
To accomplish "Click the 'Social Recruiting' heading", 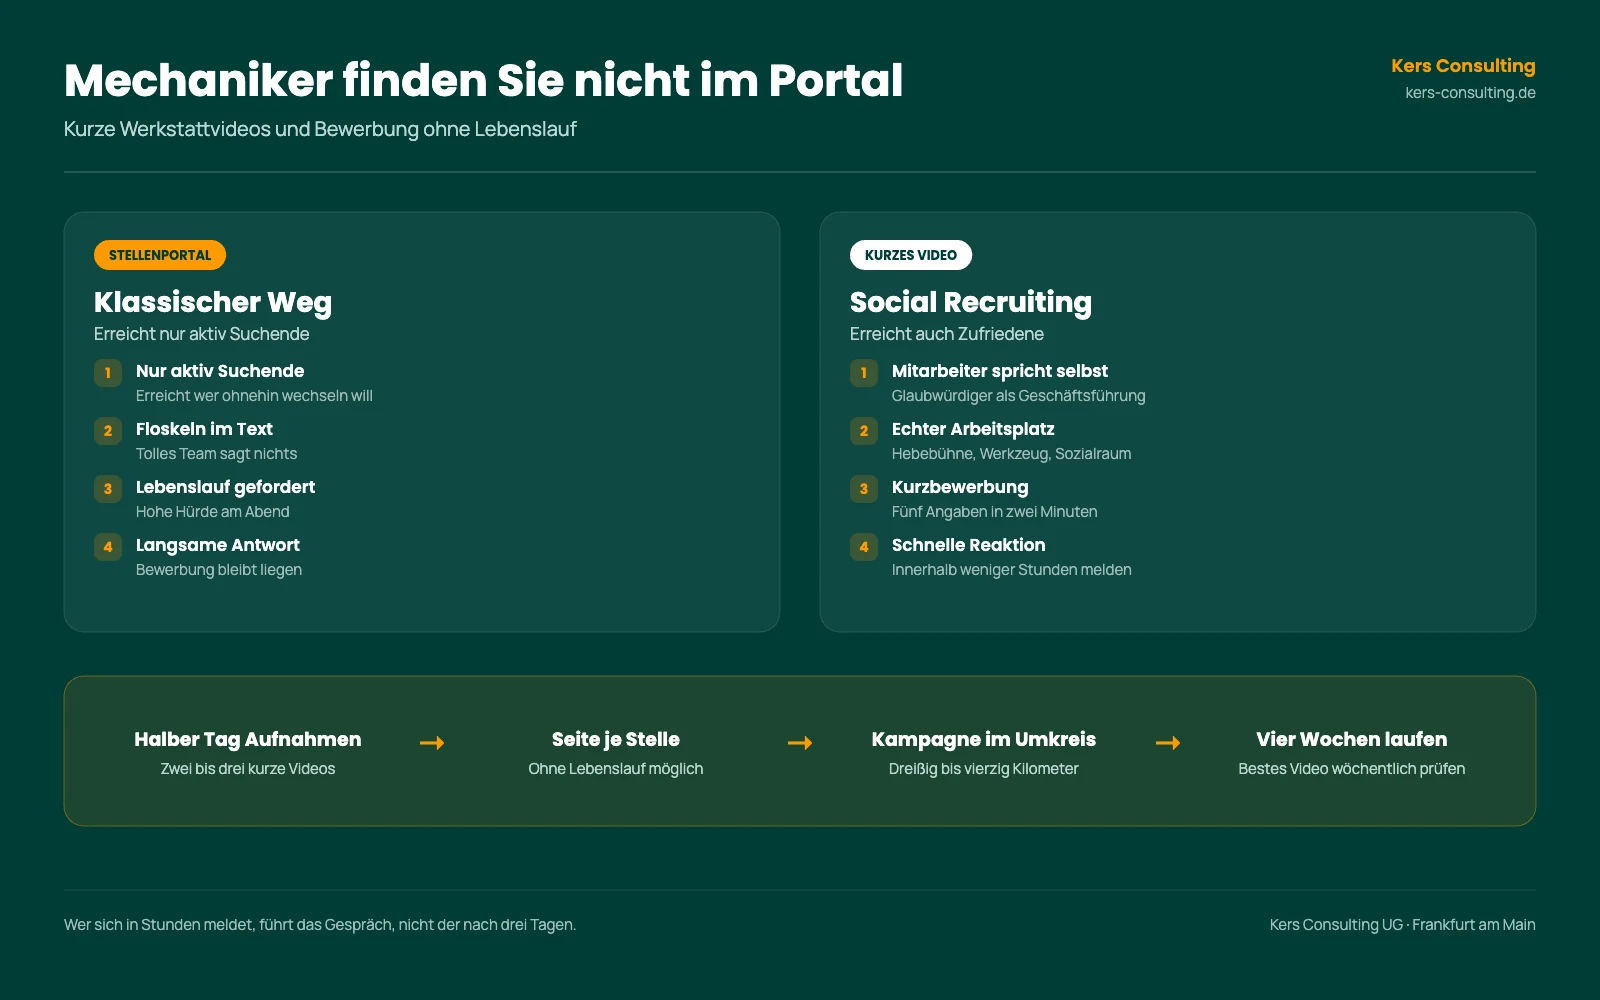I will pyautogui.click(x=971, y=302).
